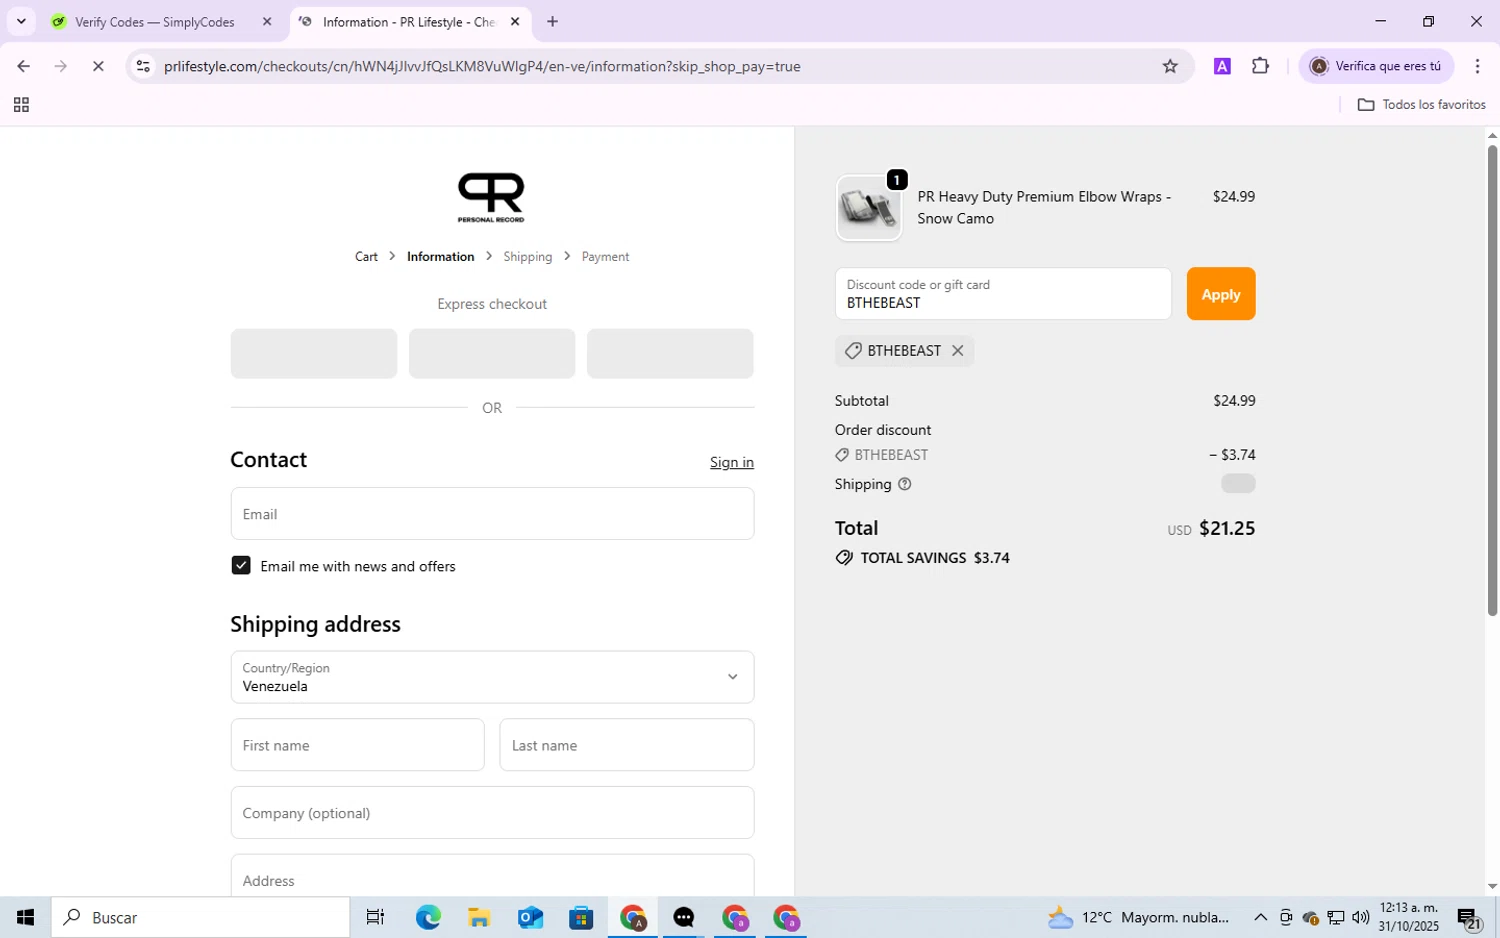Open the notification center icon
Screen dimensions: 1500x938
1468,917
